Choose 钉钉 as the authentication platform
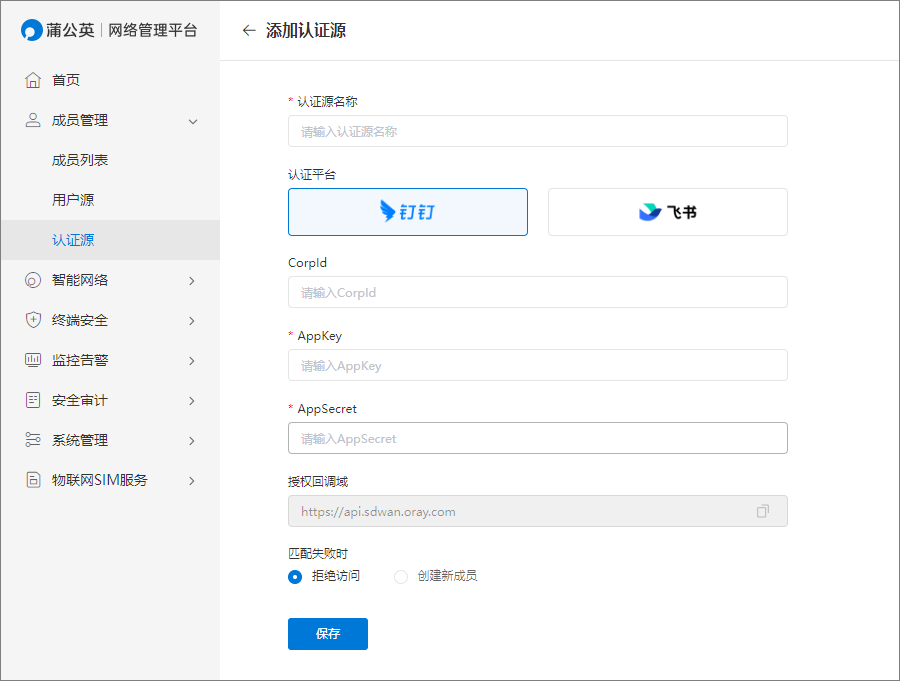This screenshot has height=681, width=900. point(408,212)
